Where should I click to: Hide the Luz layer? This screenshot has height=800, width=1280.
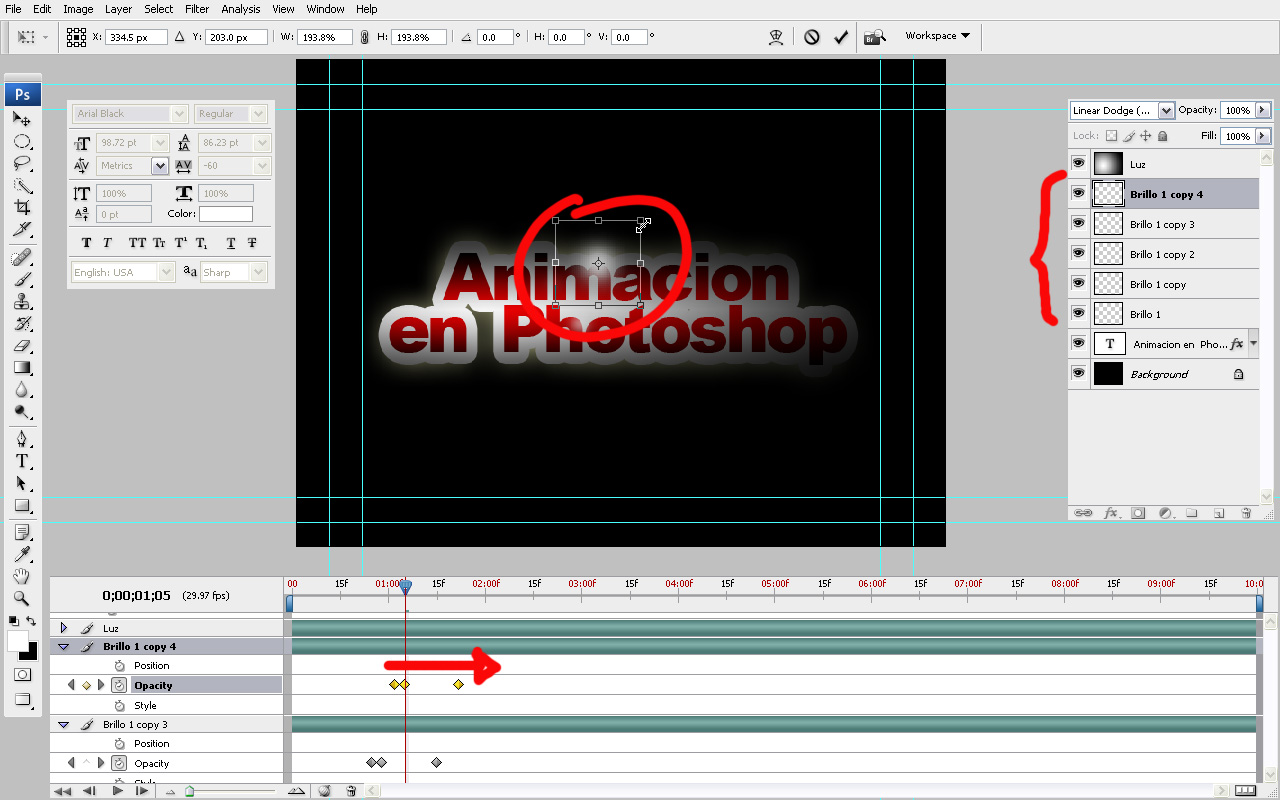[x=1079, y=163]
